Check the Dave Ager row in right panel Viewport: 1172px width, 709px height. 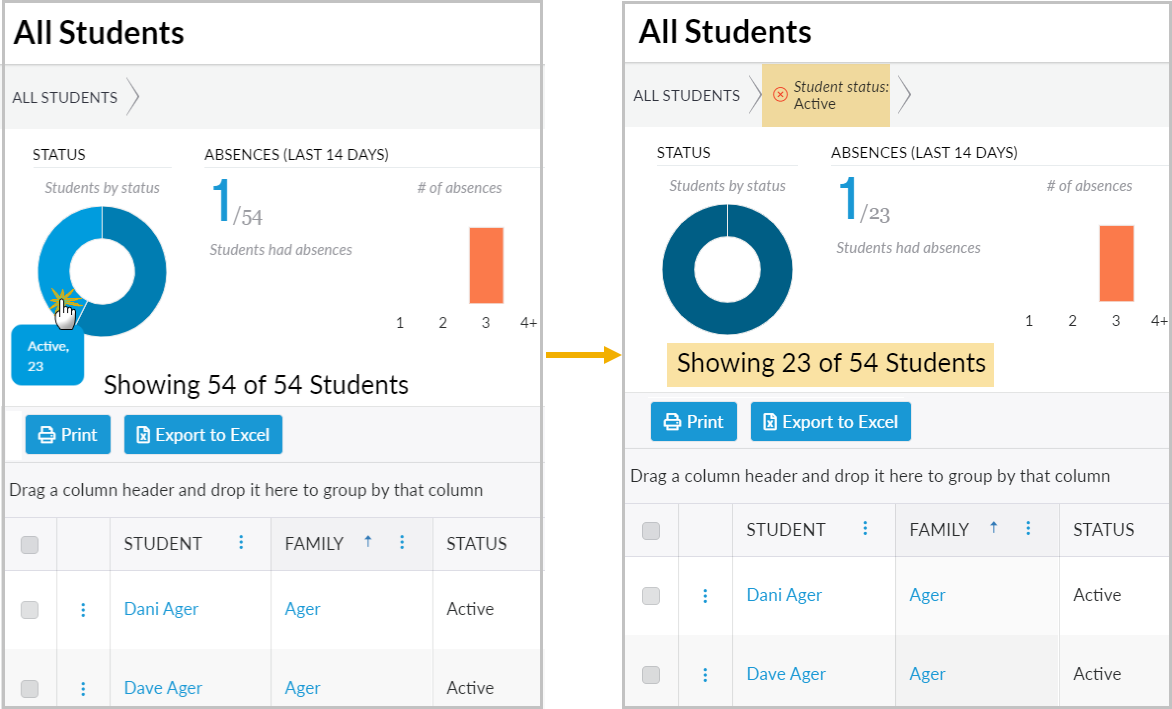pyautogui.click(x=651, y=675)
